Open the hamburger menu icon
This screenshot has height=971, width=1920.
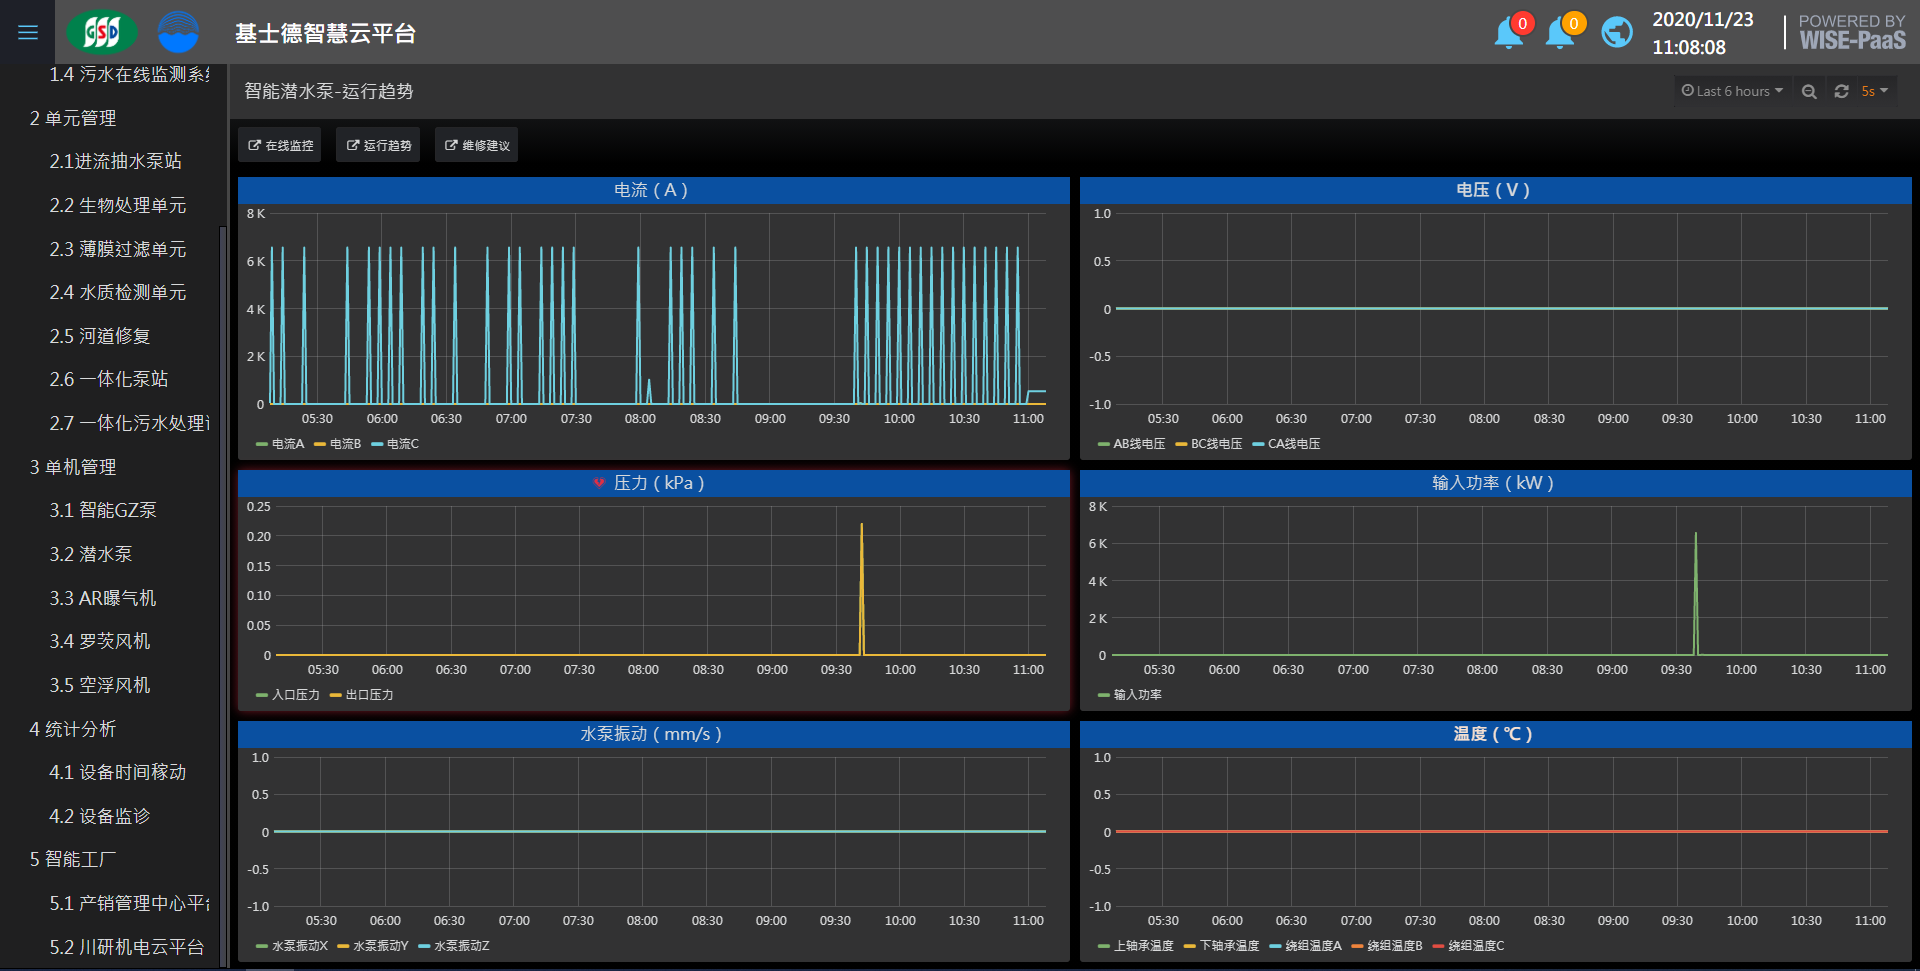tap(28, 33)
